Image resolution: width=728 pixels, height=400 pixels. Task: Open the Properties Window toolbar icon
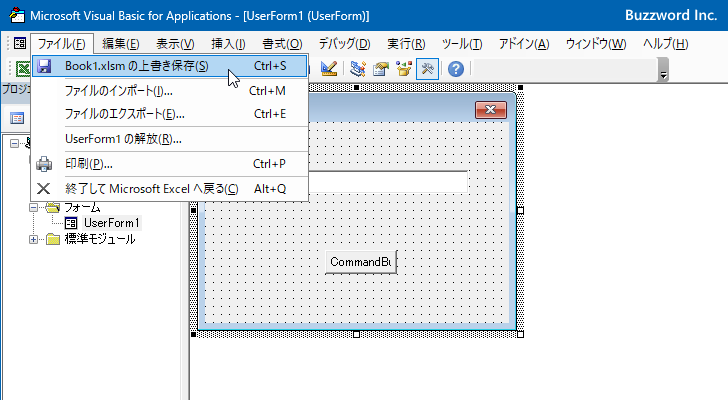point(381,69)
